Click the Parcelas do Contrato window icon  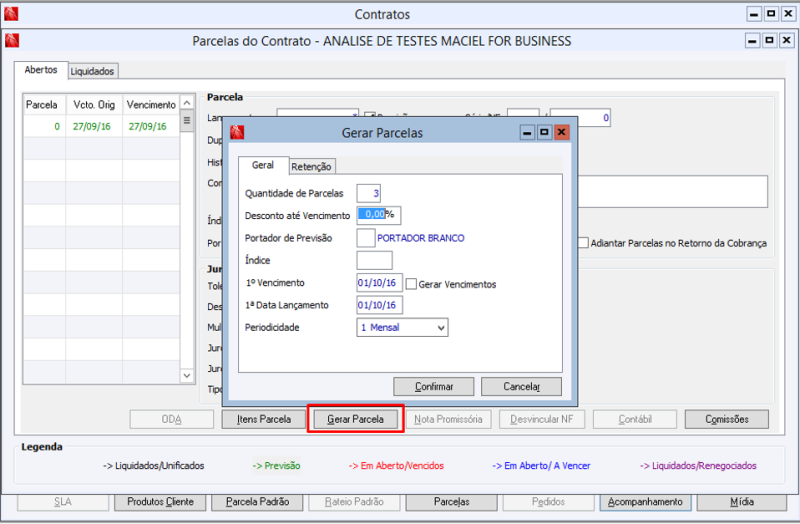click(12, 40)
